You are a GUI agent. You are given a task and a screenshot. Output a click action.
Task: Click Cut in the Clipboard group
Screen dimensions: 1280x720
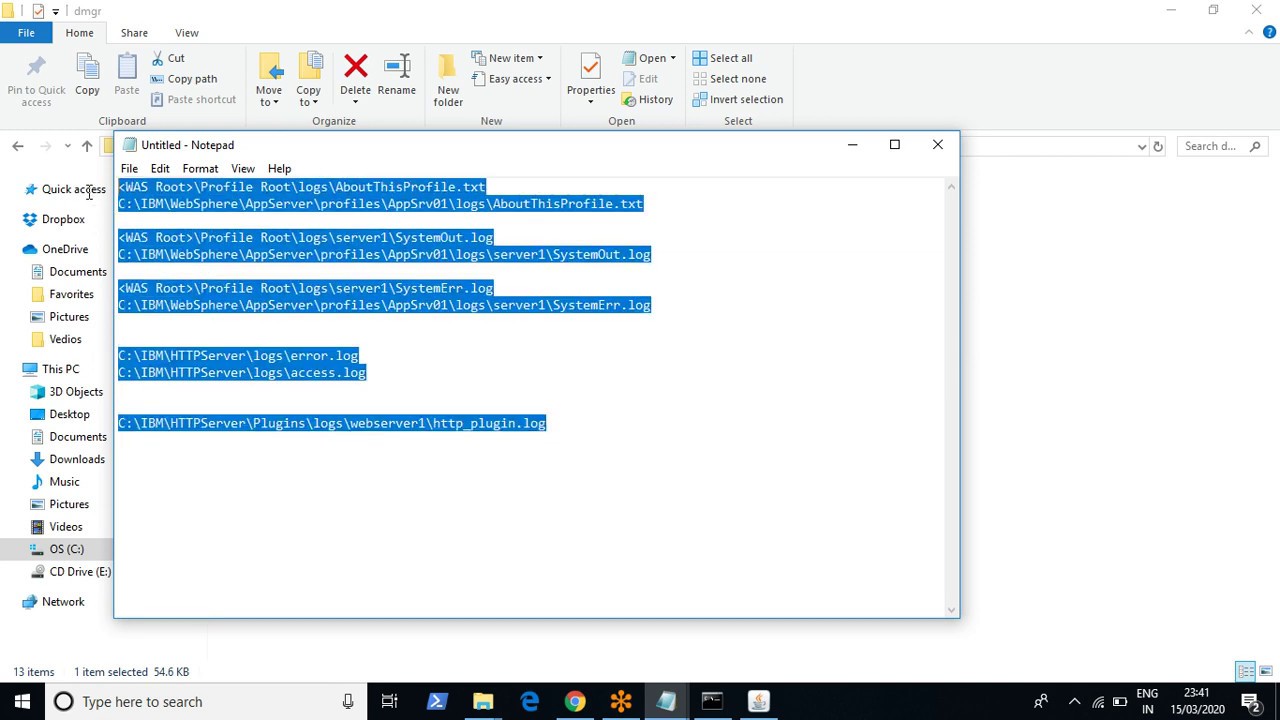(x=168, y=58)
